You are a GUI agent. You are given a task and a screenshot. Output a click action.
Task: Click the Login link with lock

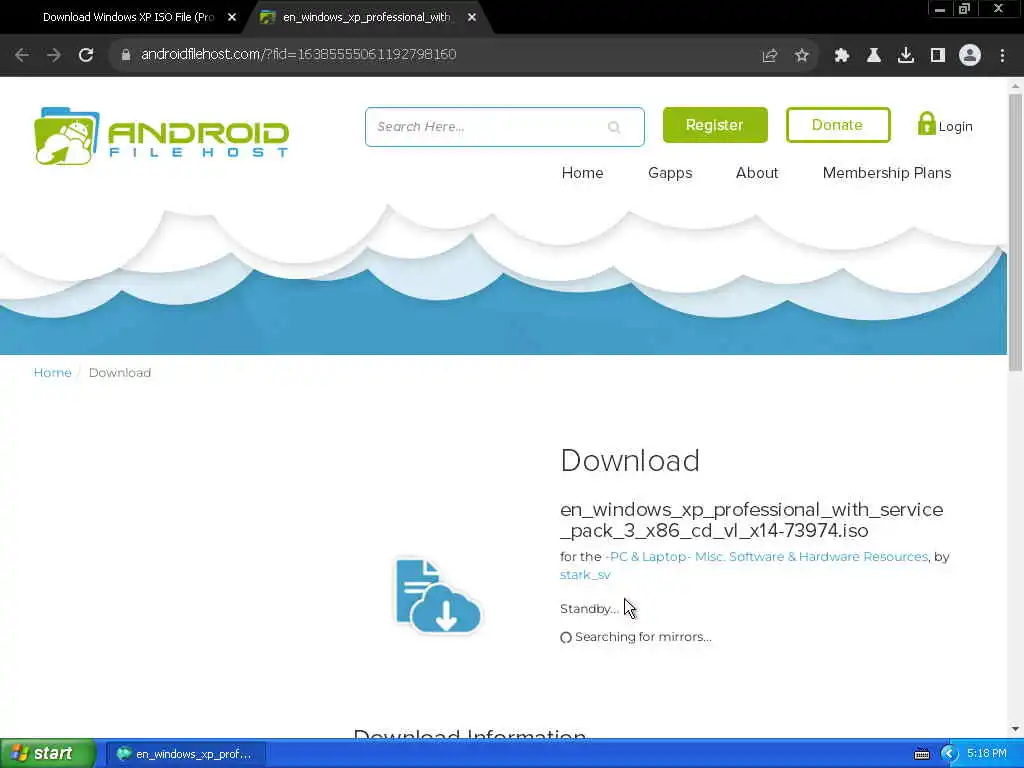(x=945, y=124)
